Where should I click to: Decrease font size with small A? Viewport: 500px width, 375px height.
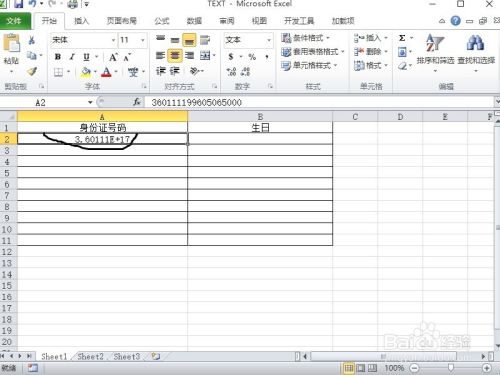coord(127,57)
